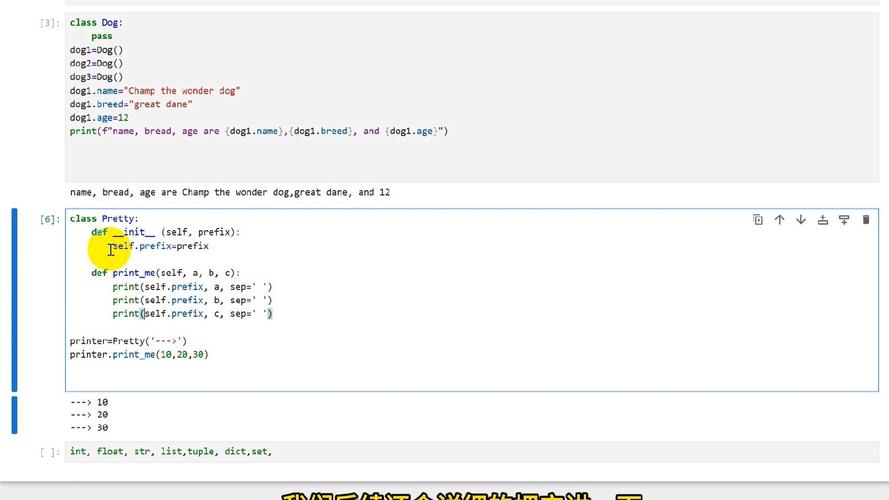Click the dog1.name assignment line

coord(155,91)
